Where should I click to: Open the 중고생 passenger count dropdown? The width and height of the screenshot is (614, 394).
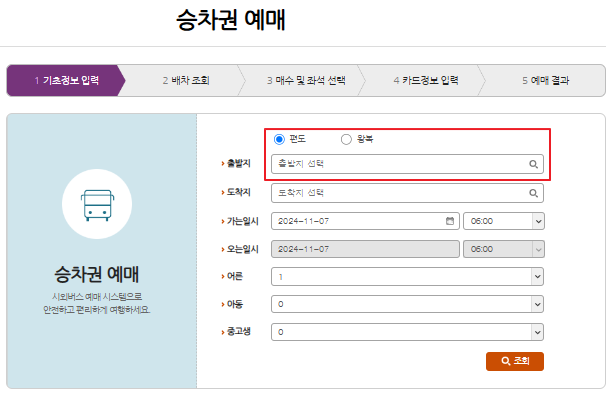[x=407, y=332]
